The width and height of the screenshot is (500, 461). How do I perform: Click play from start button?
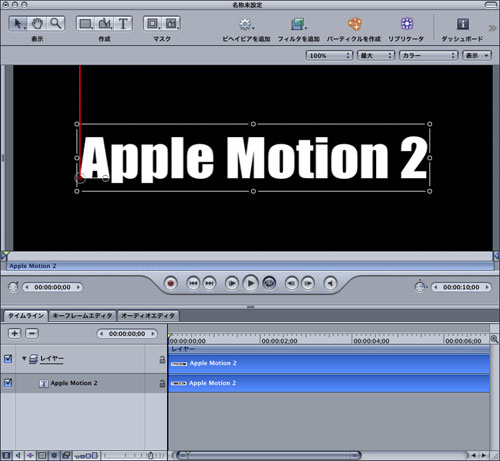point(232,283)
